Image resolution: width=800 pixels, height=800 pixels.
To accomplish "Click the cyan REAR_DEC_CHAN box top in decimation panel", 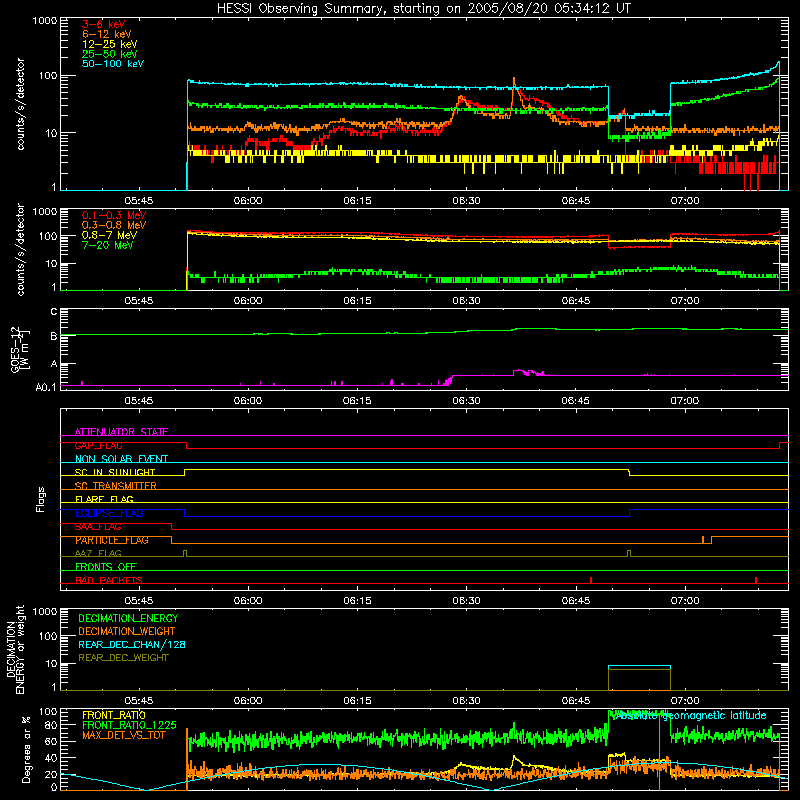I will click(x=639, y=666).
